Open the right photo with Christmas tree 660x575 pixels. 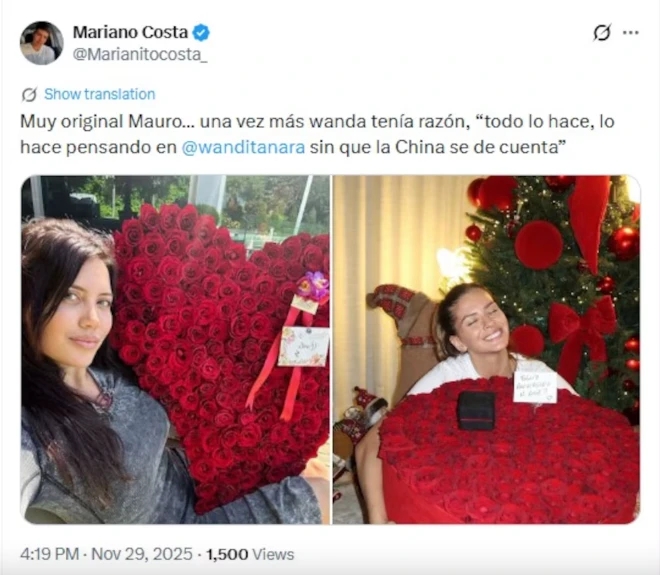[486, 349]
